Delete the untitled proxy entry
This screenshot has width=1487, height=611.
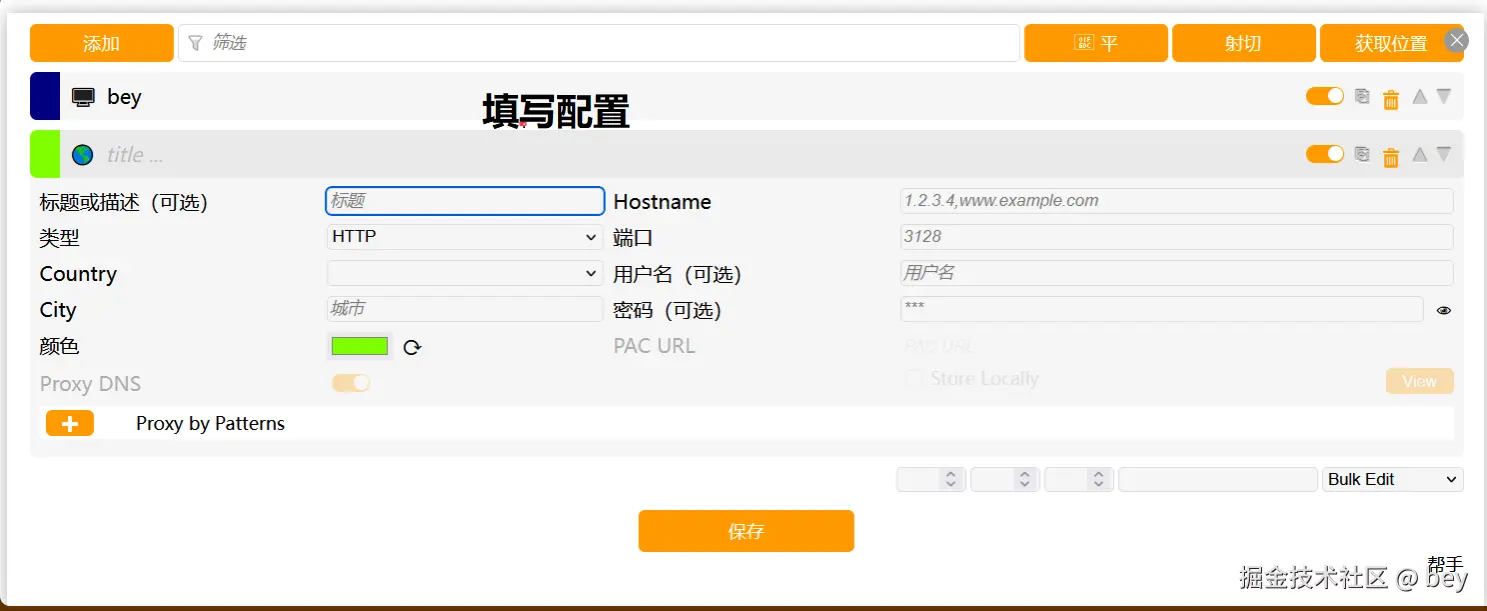[x=1391, y=154]
